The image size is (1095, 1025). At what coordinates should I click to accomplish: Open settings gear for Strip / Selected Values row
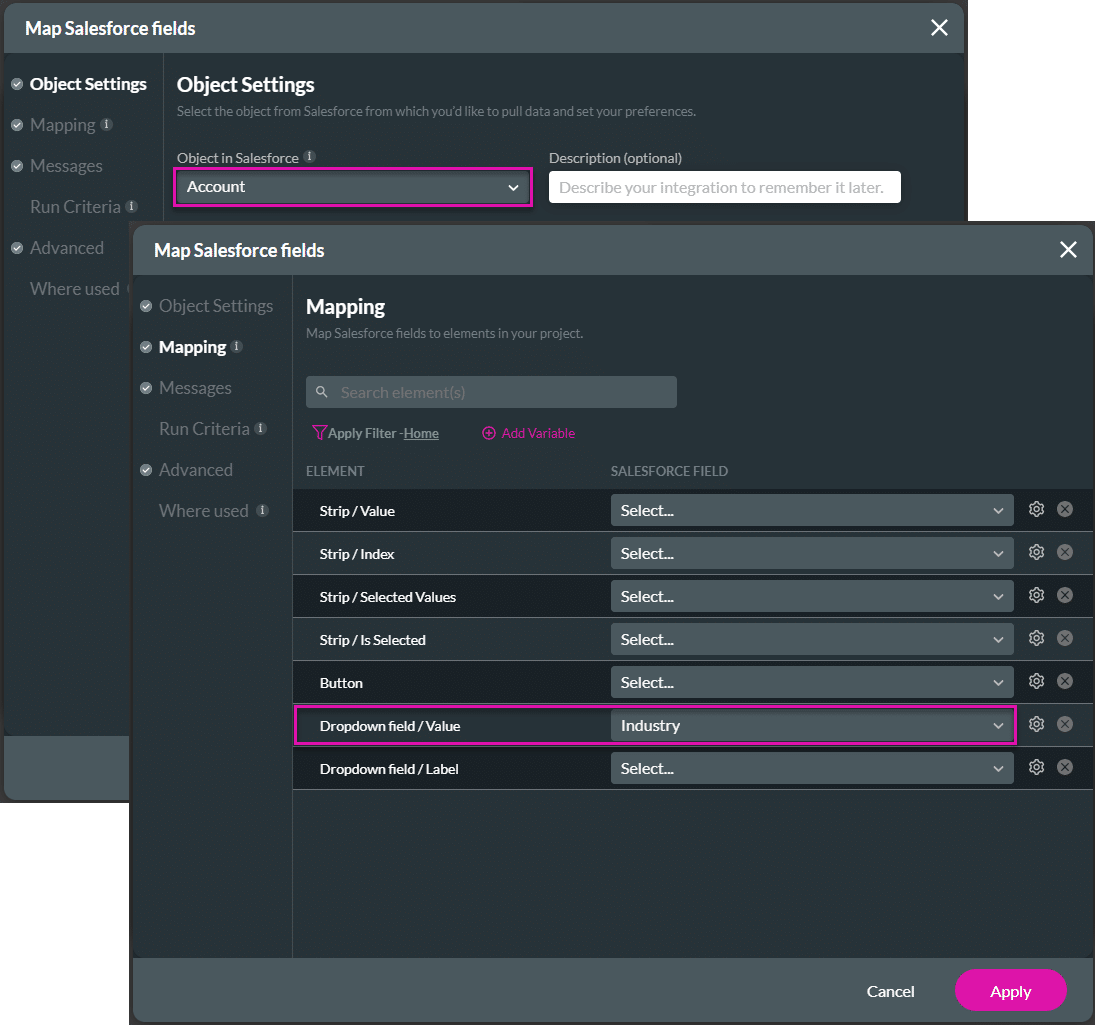point(1036,595)
